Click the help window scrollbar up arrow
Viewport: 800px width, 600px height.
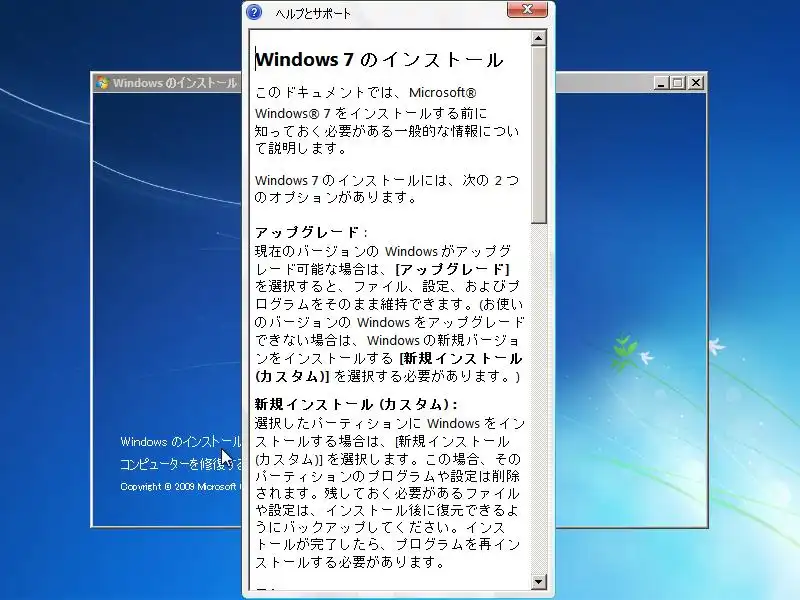pyautogui.click(x=539, y=38)
